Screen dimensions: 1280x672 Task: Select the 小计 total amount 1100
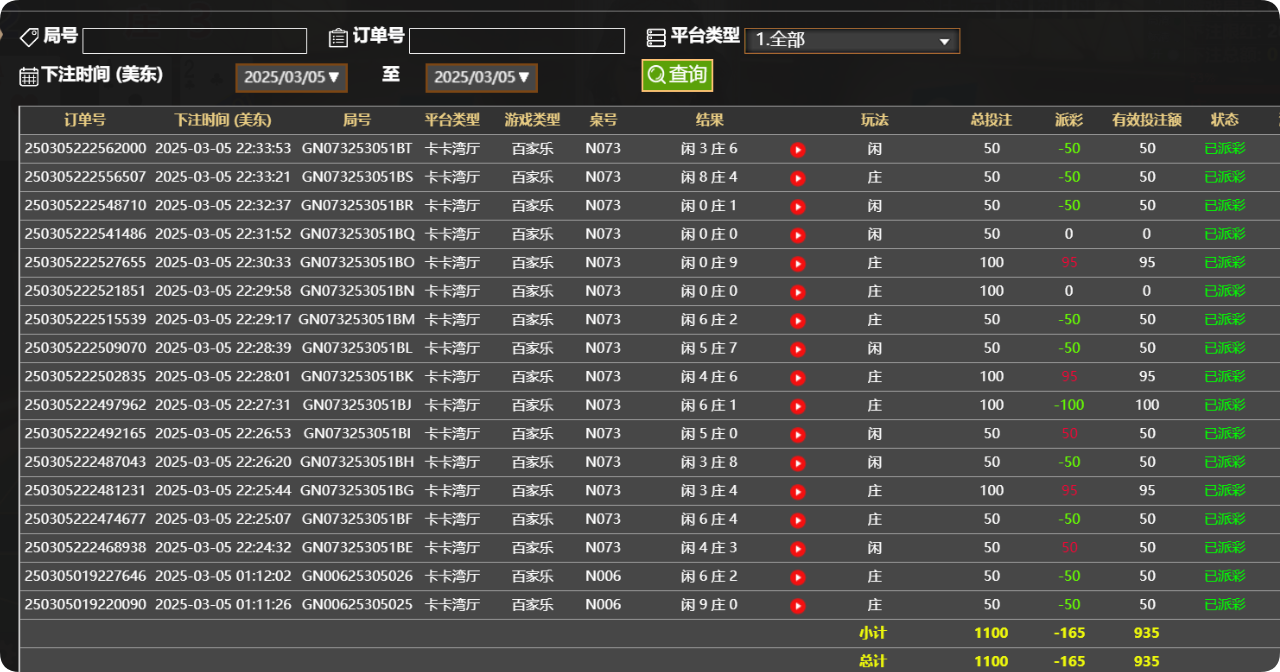991,633
